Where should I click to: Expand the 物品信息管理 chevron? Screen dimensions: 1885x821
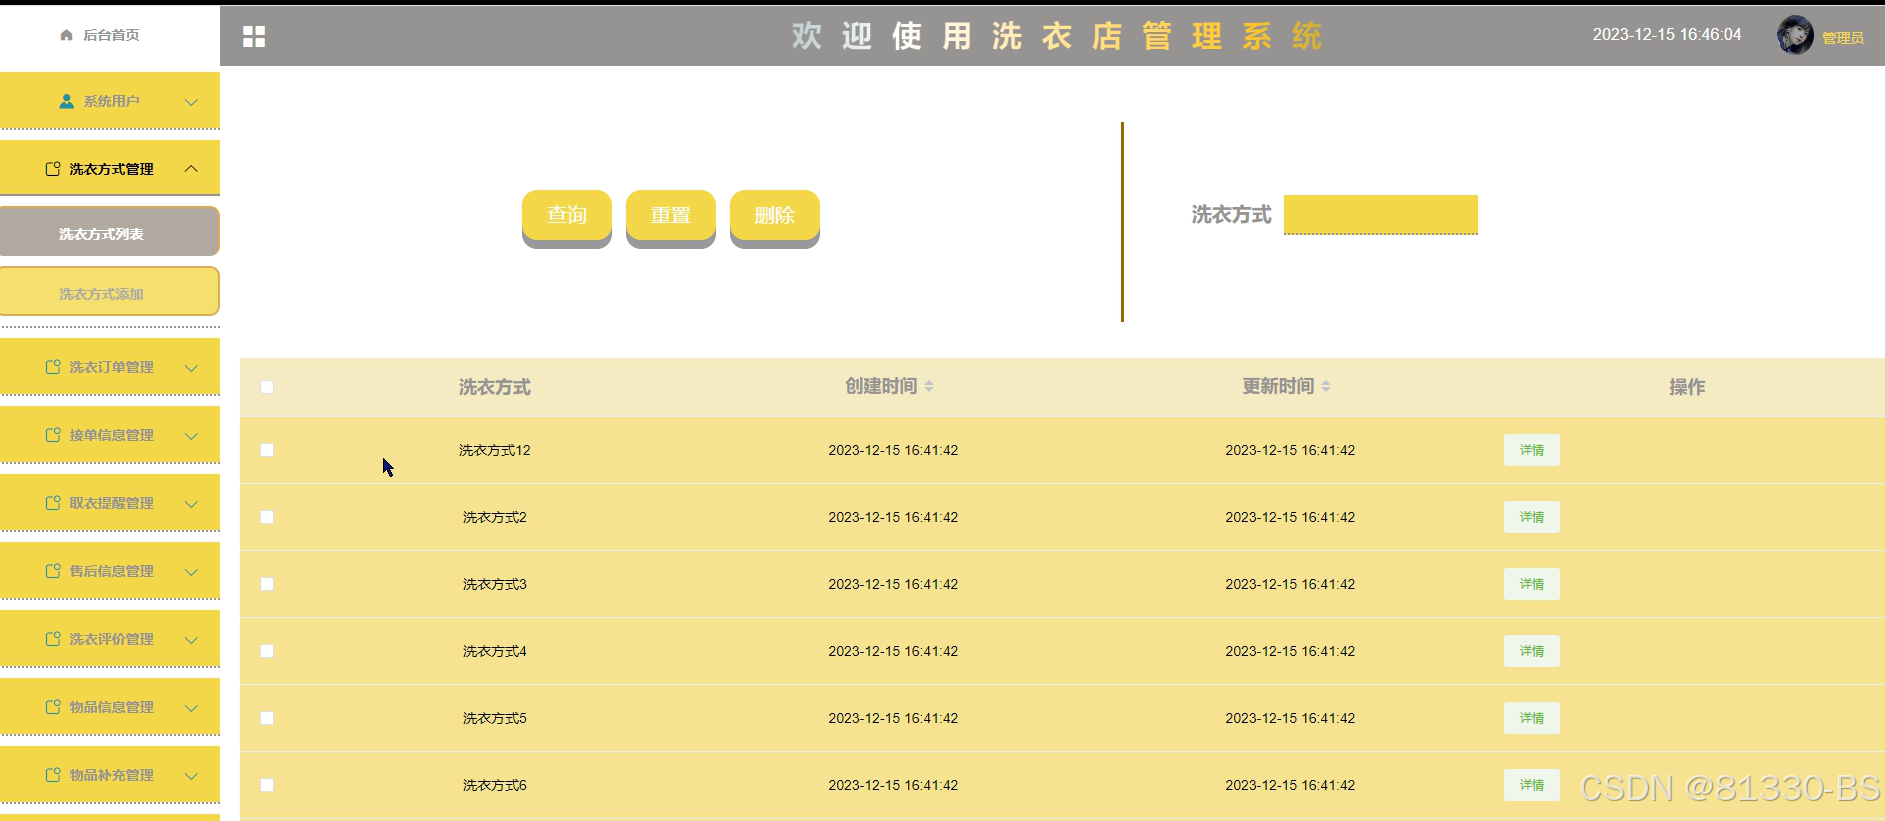191,708
